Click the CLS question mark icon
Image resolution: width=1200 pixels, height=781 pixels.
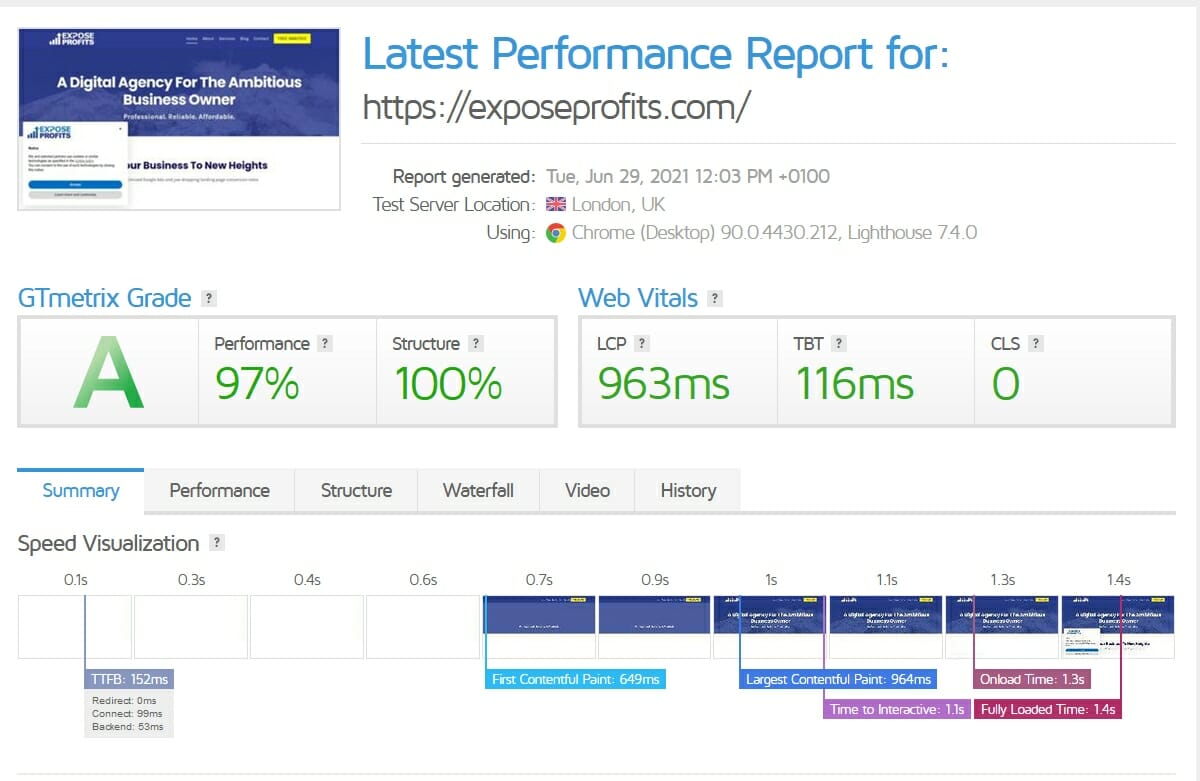[x=1036, y=343]
